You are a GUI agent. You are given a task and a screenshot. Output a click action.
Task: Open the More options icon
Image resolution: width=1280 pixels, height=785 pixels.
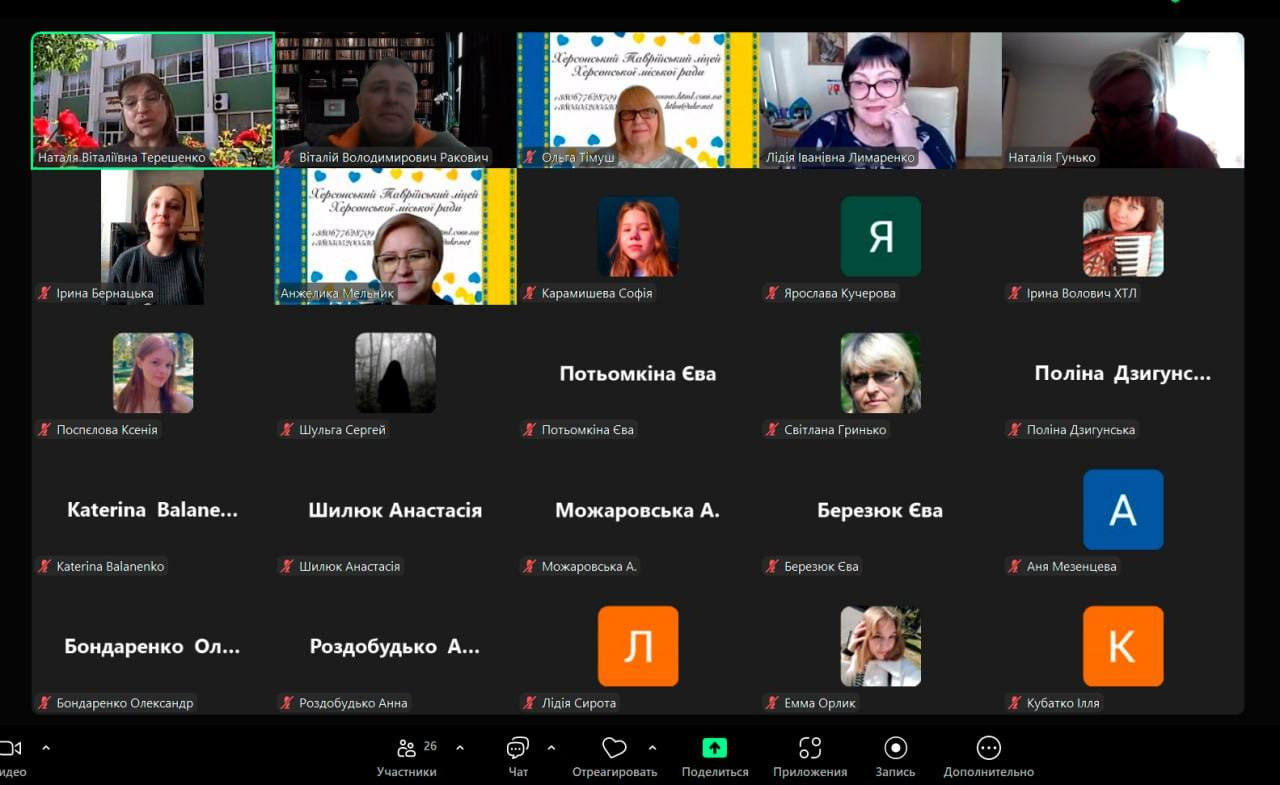[x=988, y=748]
